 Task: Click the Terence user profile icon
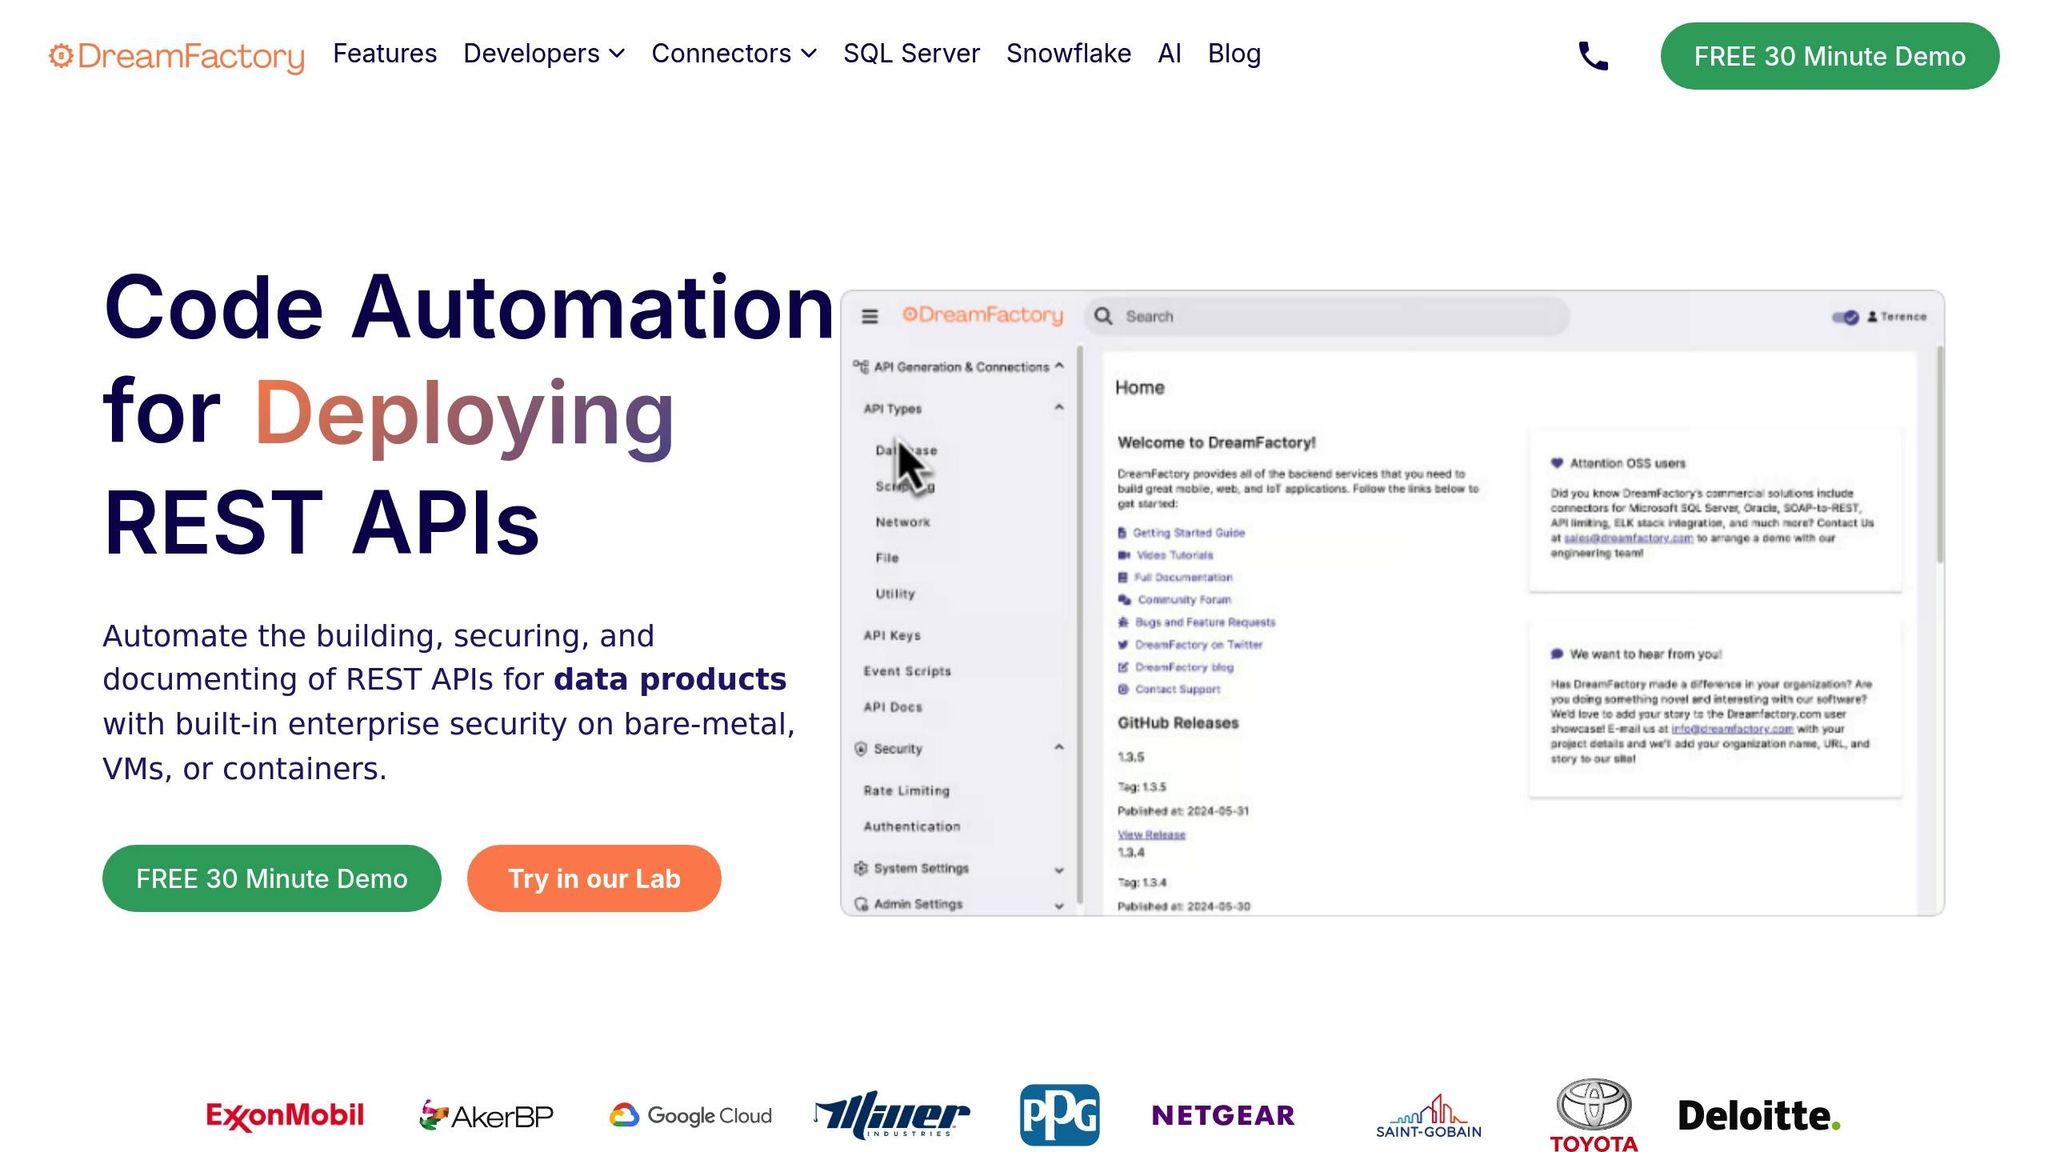point(1872,317)
